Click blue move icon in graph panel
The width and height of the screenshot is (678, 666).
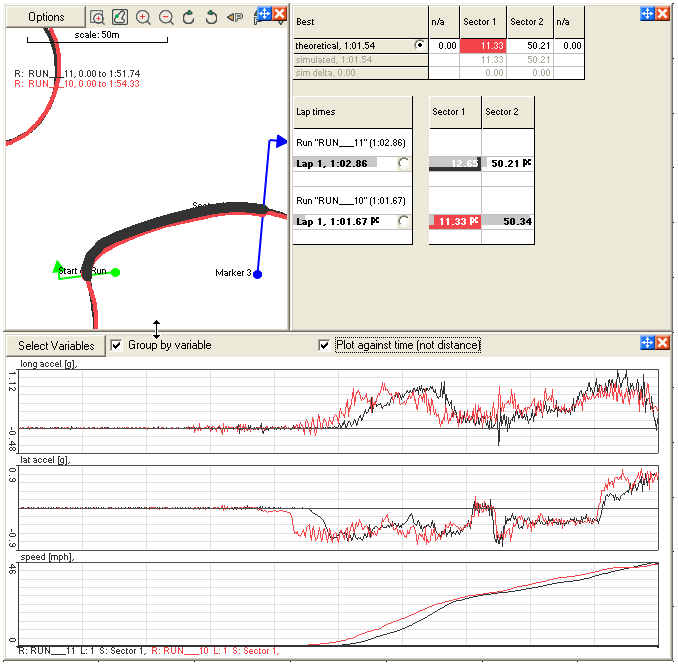coord(647,343)
